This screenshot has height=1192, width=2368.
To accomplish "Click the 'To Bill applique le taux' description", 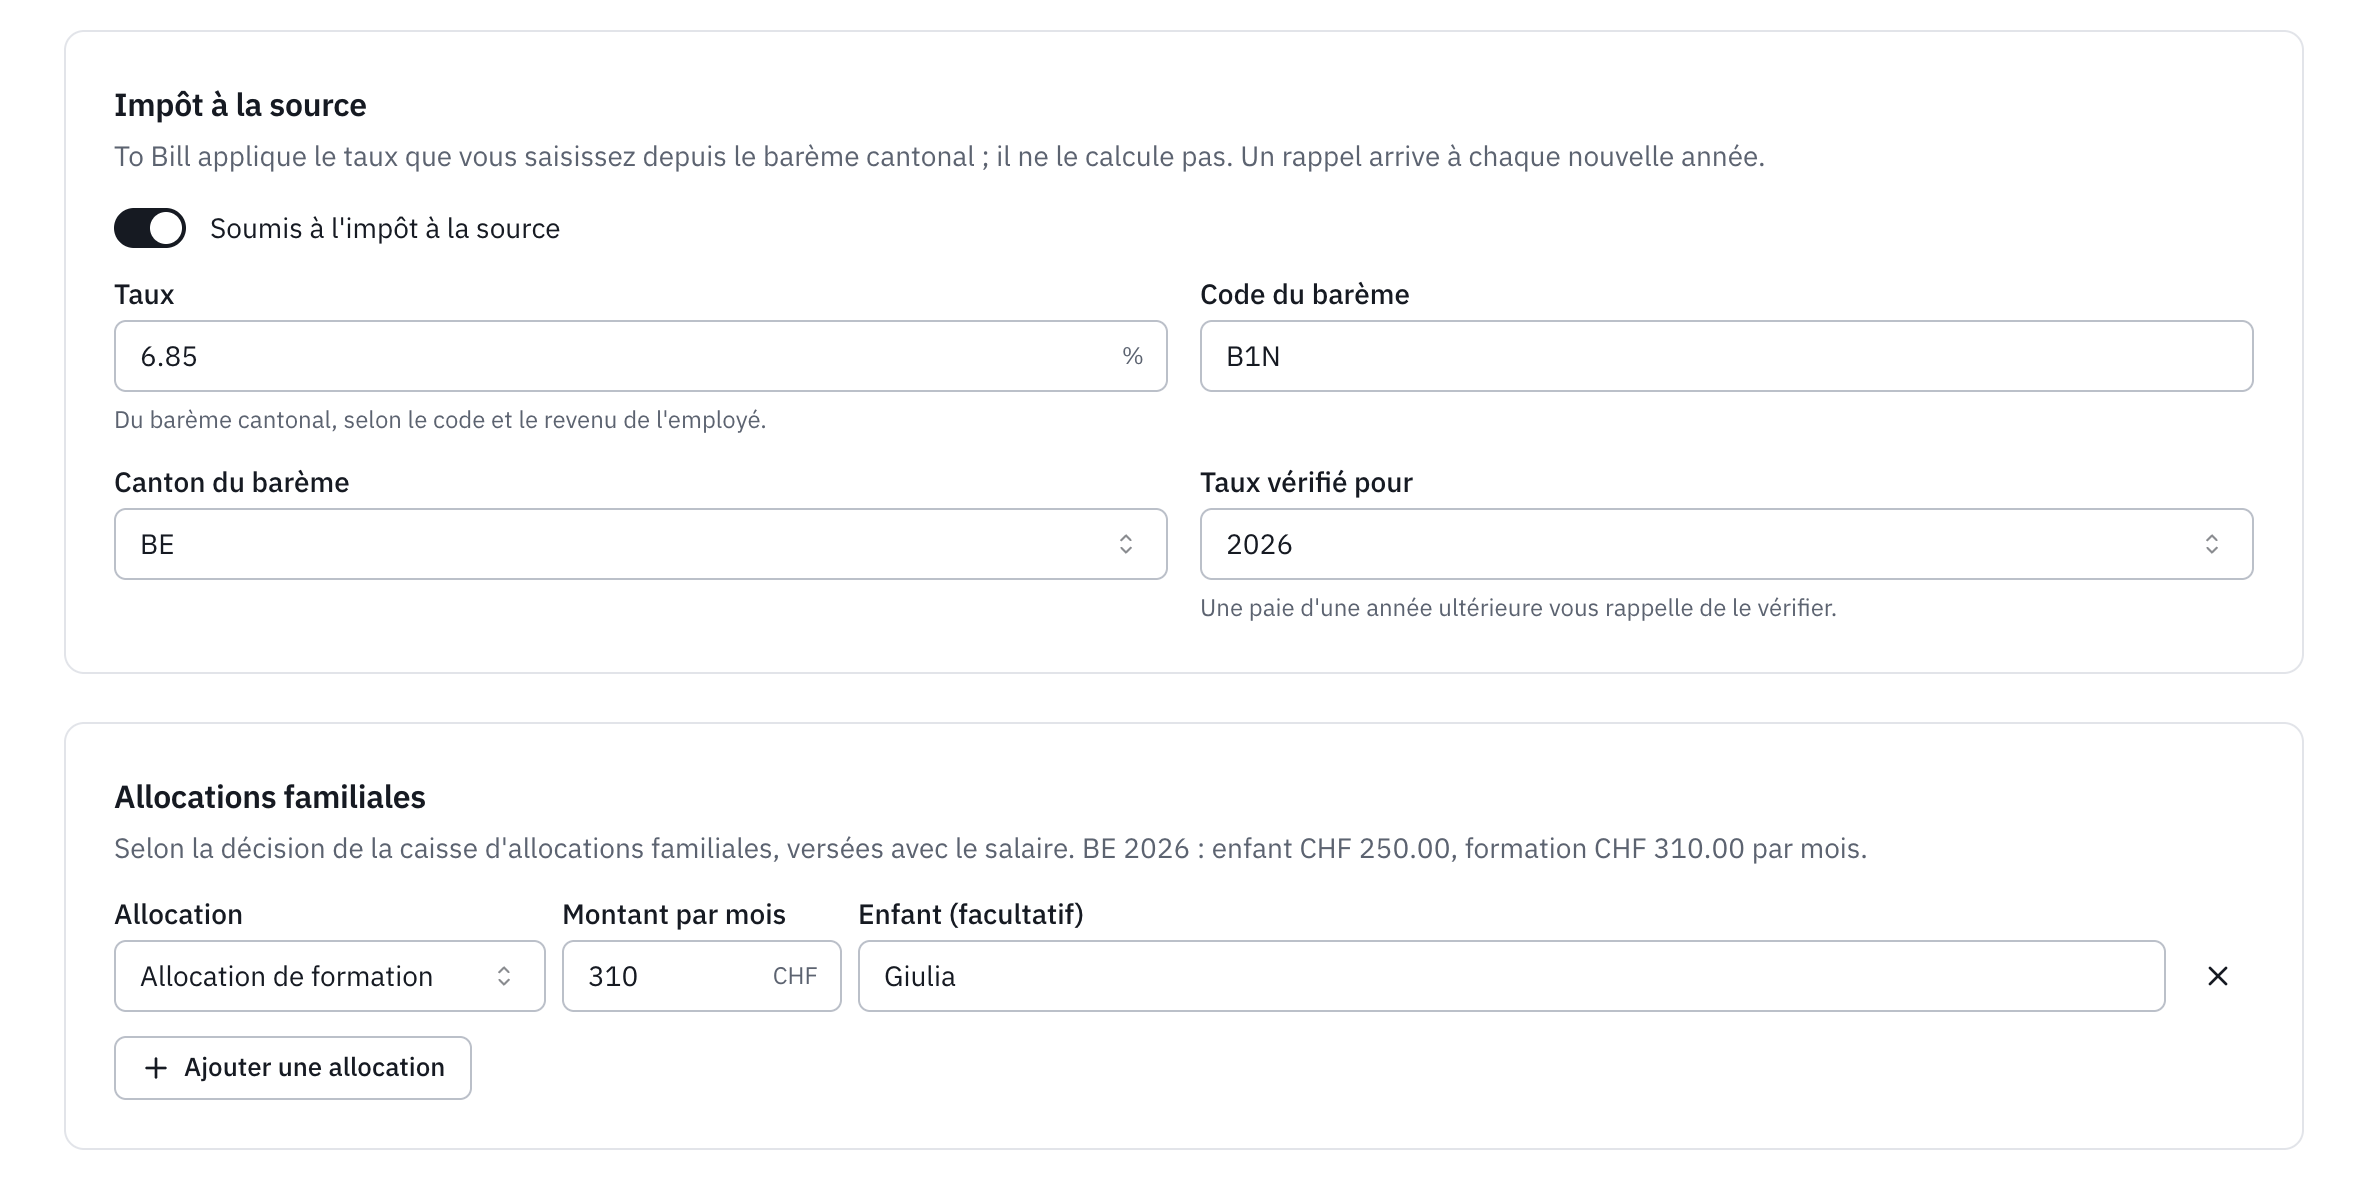I will (x=939, y=157).
